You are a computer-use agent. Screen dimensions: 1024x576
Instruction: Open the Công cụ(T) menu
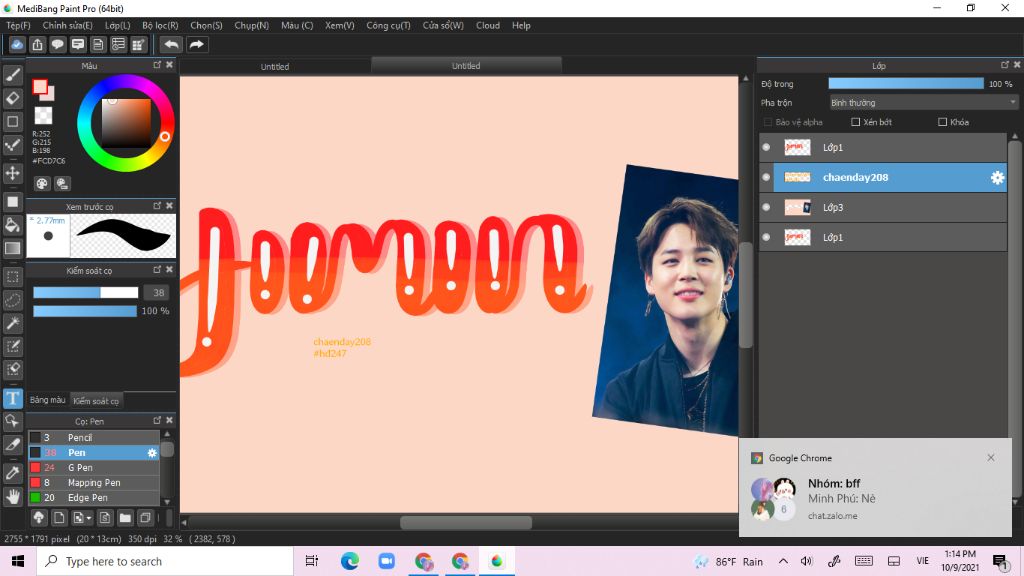[388, 25]
